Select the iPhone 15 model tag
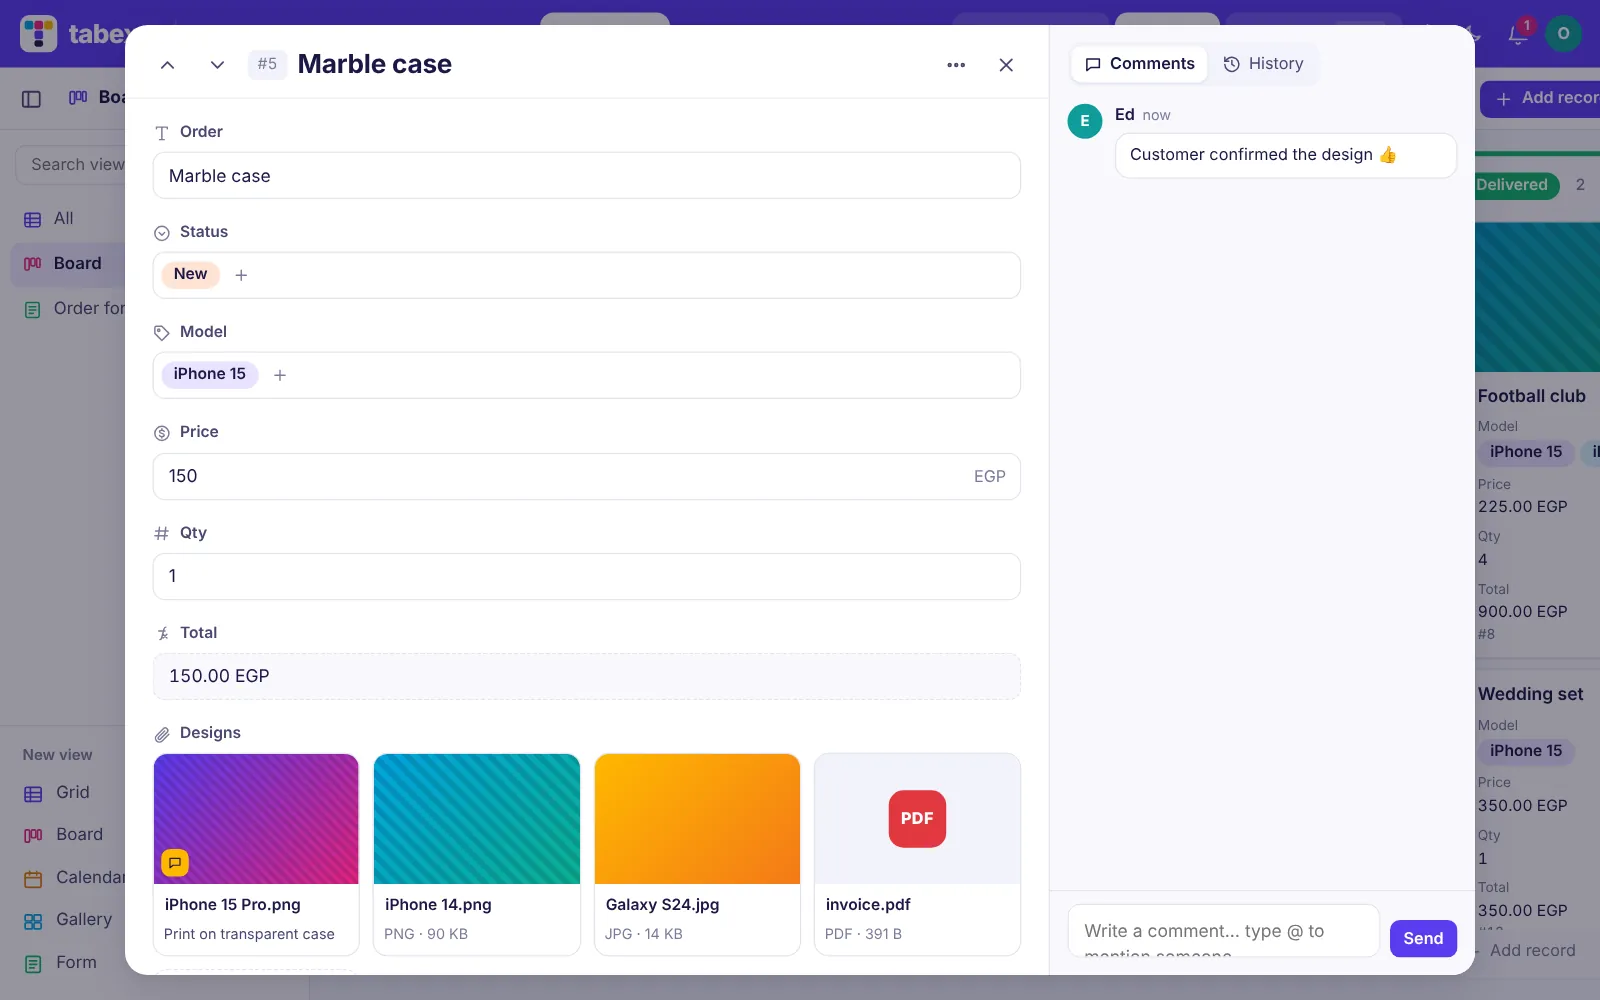1600x1000 pixels. pyautogui.click(x=209, y=374)
